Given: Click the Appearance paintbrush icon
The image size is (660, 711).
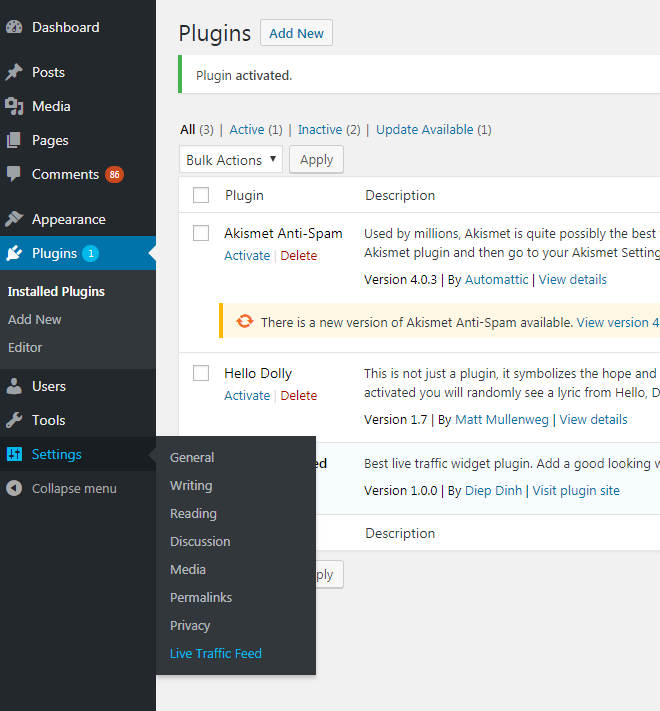Looking at the screenshot, I should tap(14, 219).
